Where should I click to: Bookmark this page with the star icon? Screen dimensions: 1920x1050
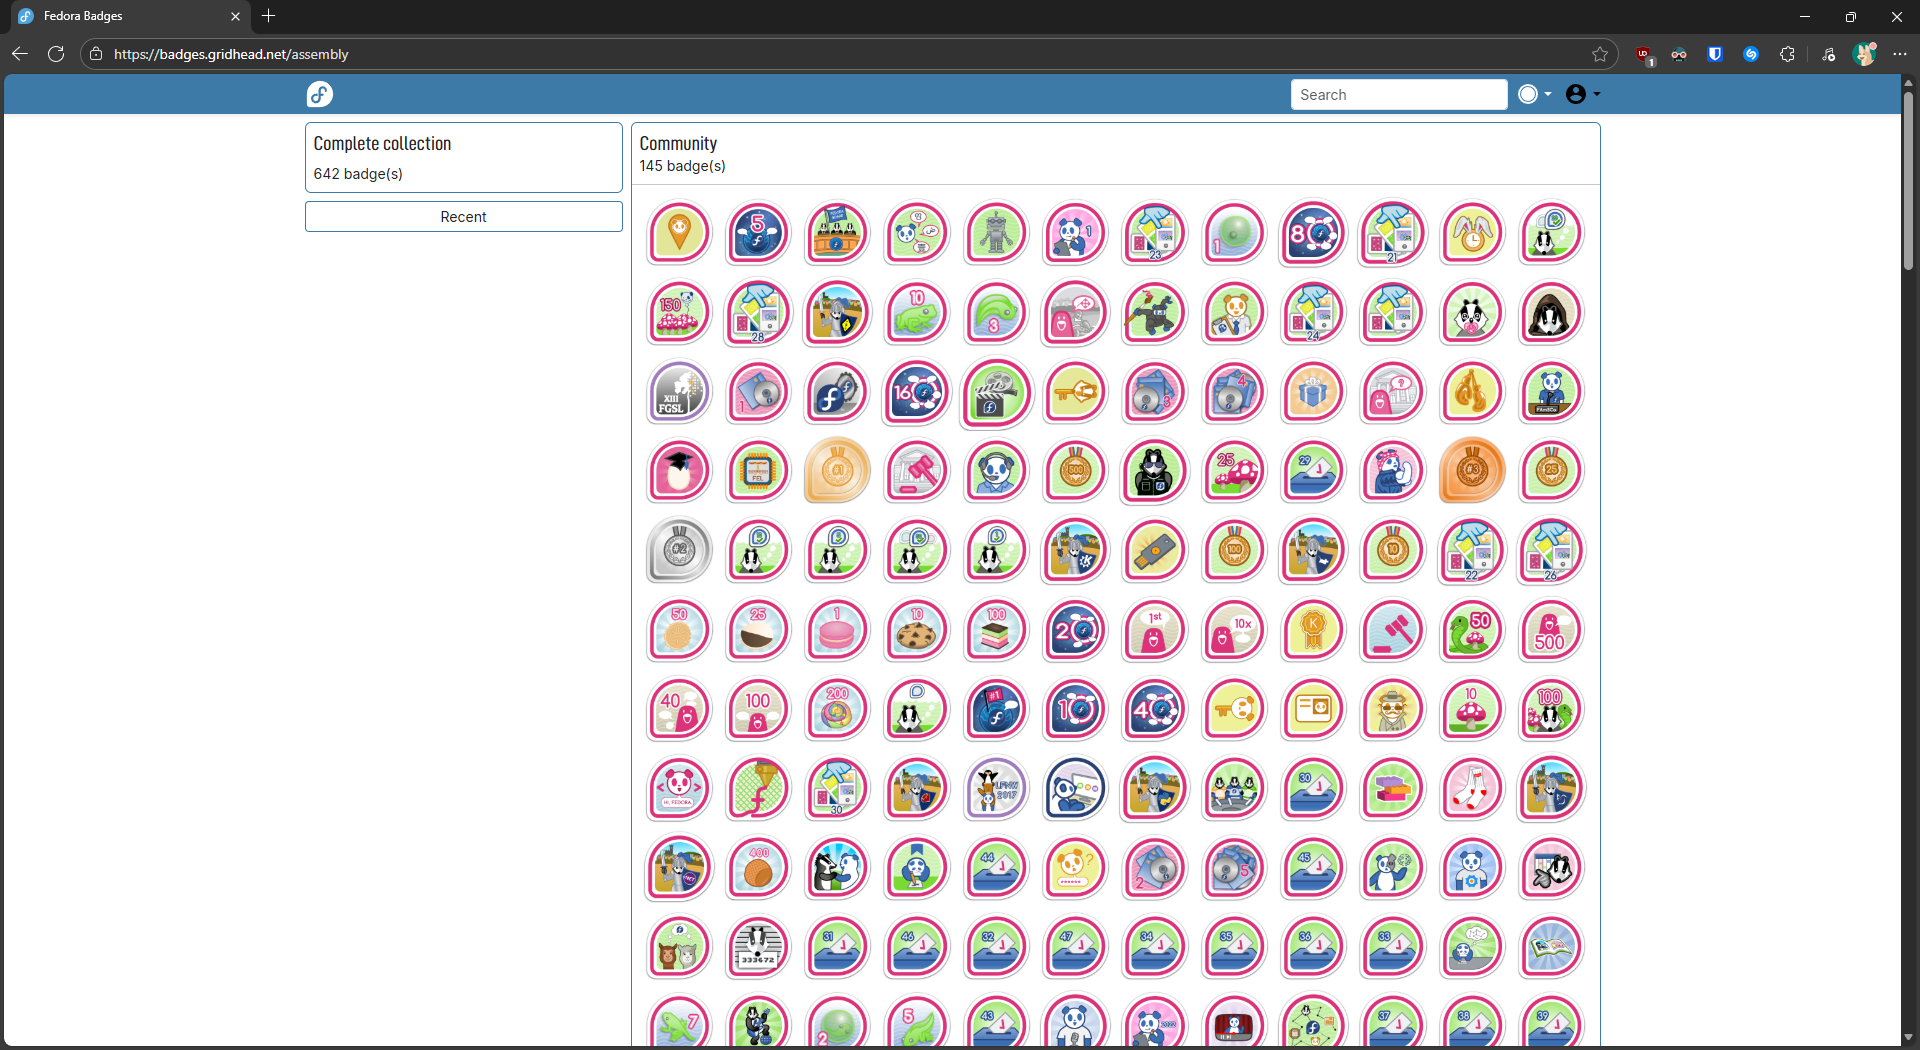click(x=1600, y=54)
